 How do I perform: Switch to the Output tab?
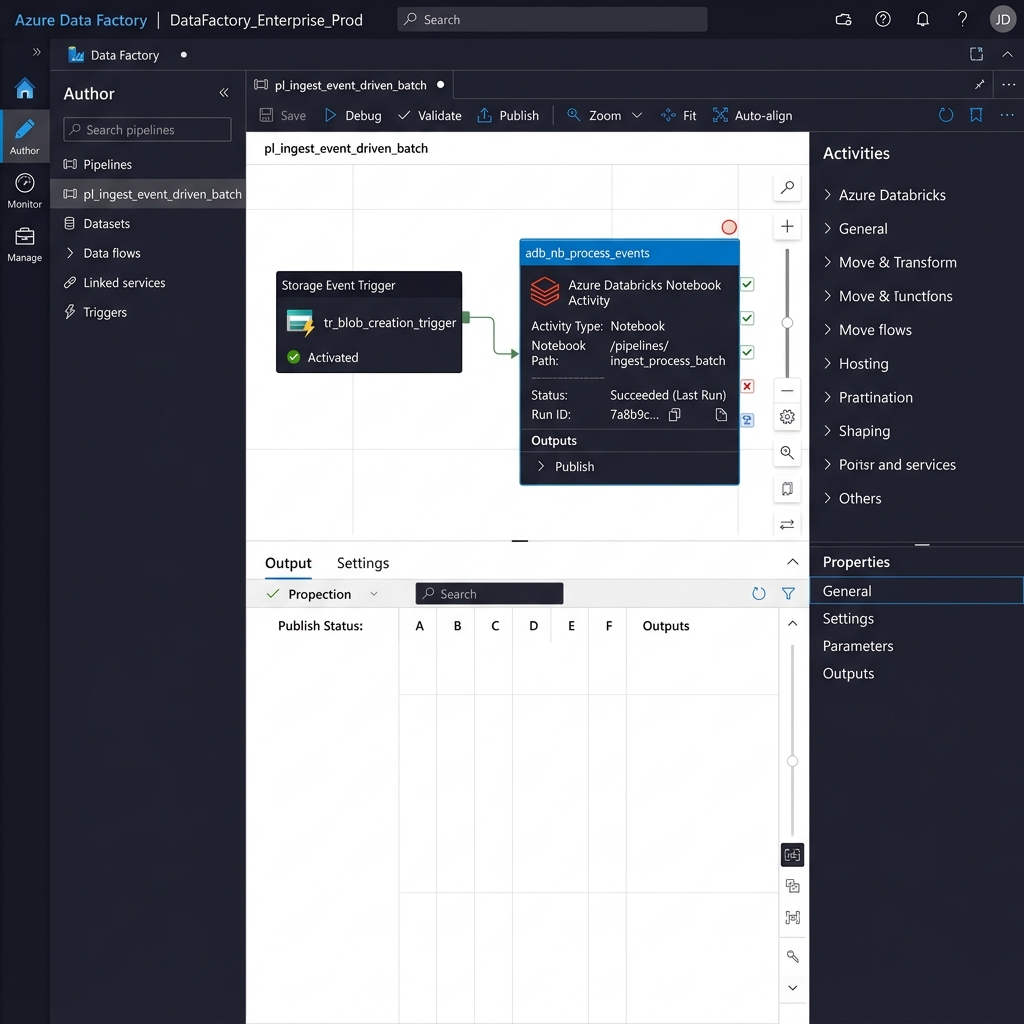click(288, 563)
